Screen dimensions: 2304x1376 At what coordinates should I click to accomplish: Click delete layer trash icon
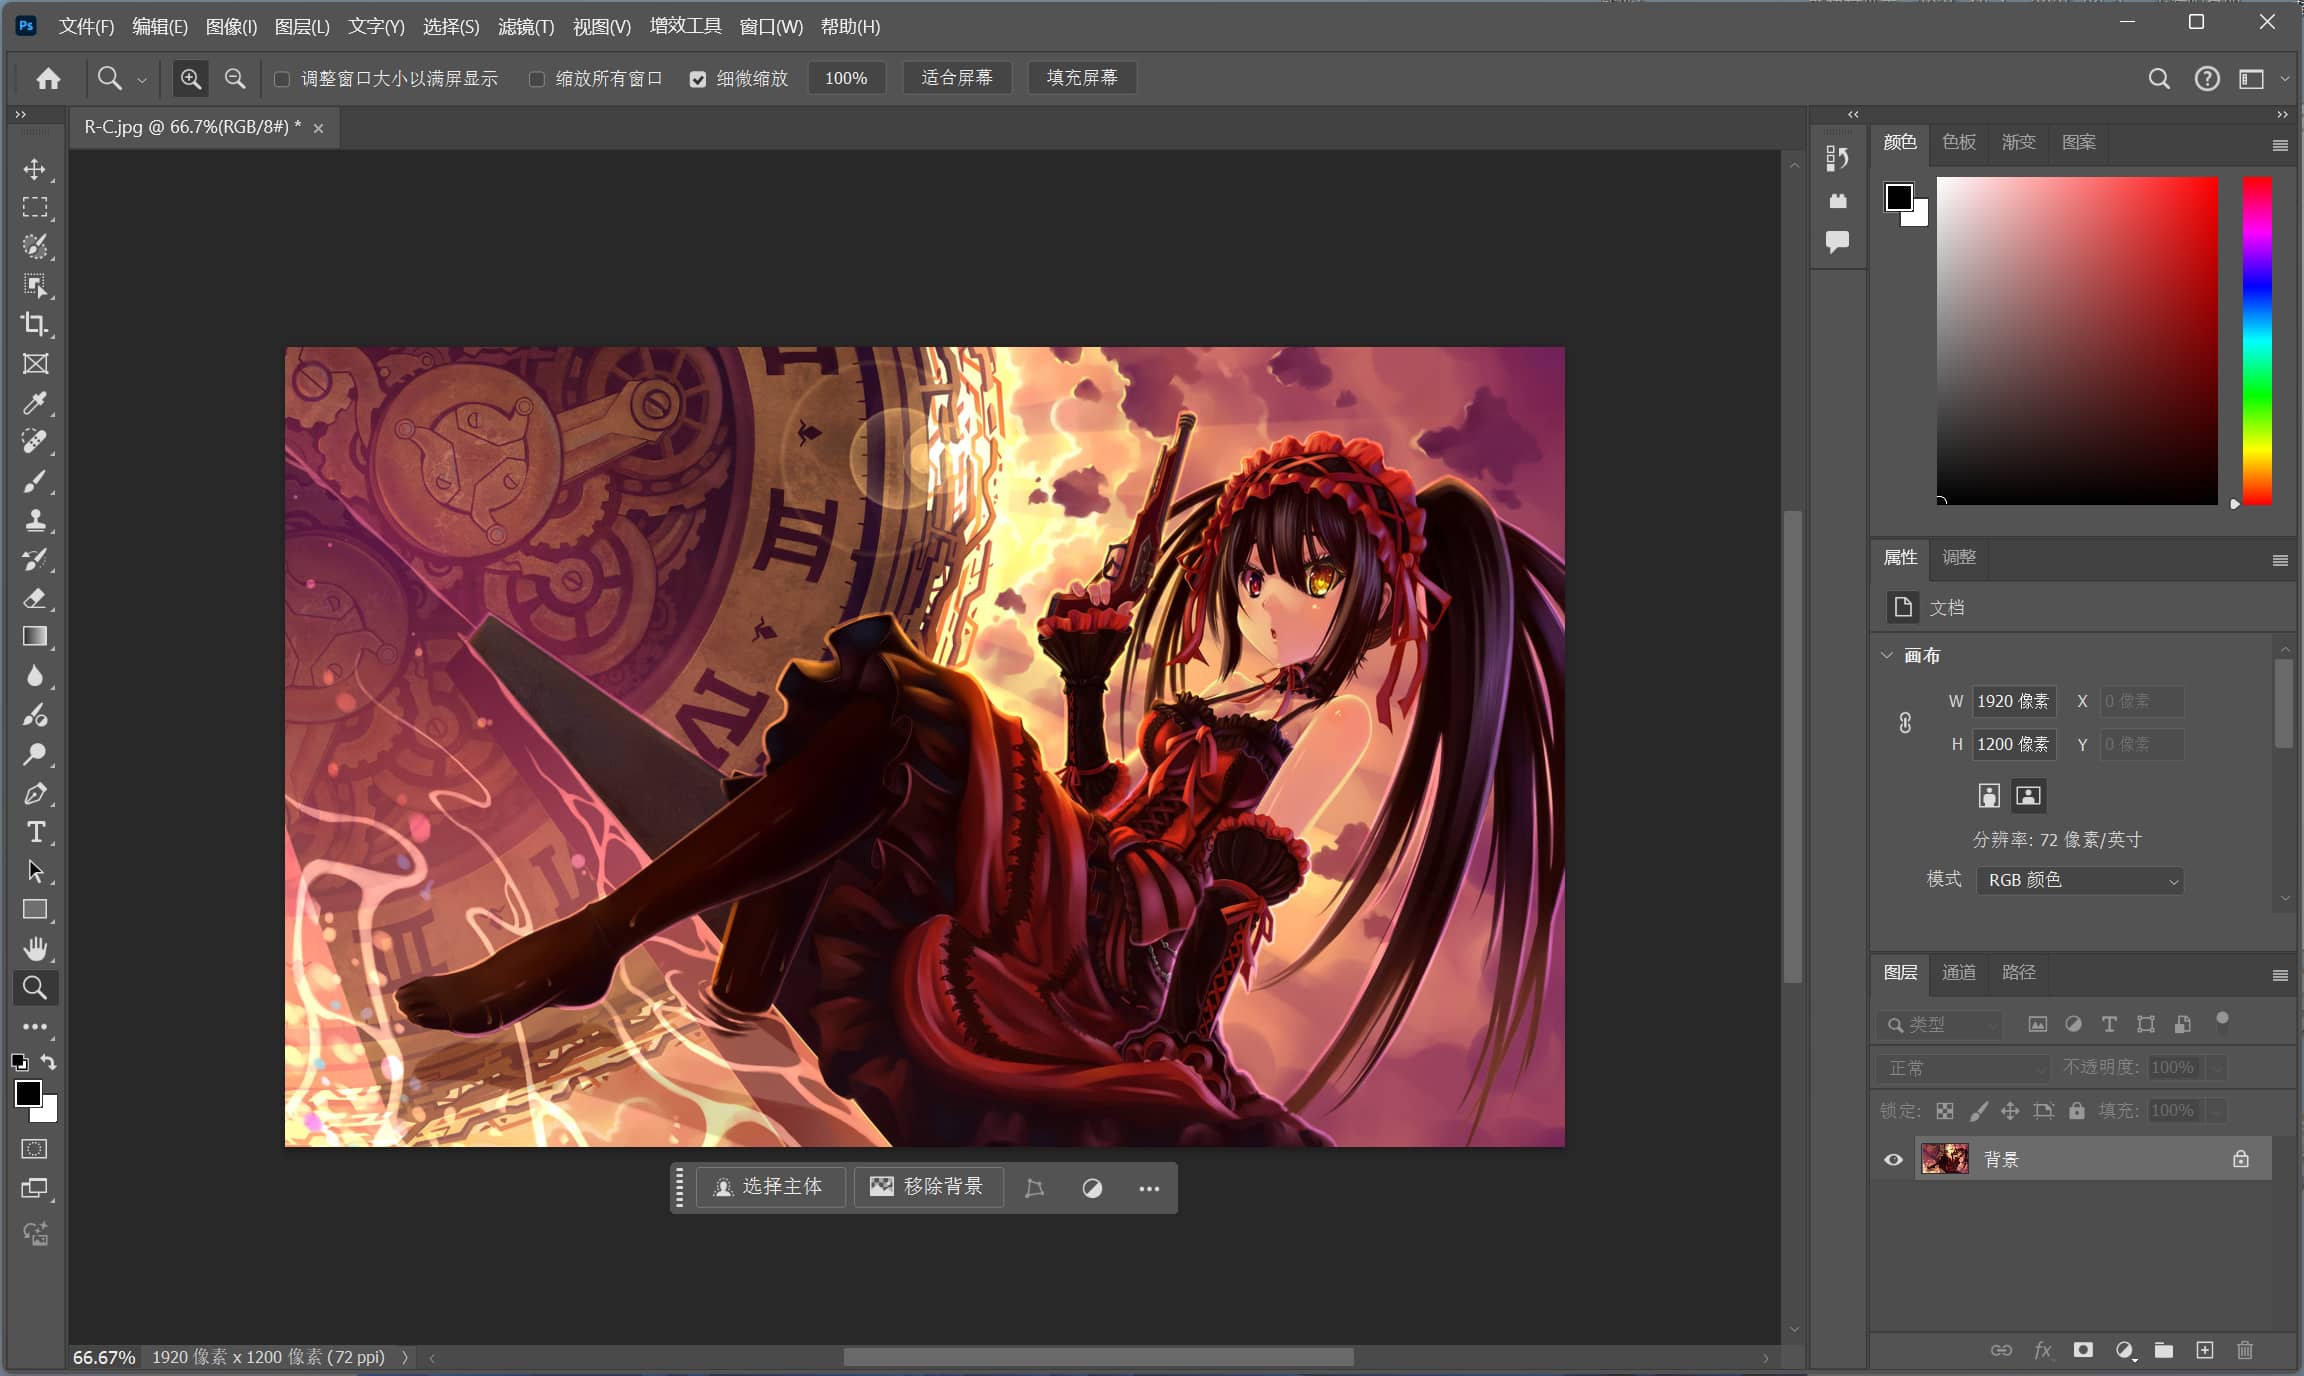(2245, 1350)
